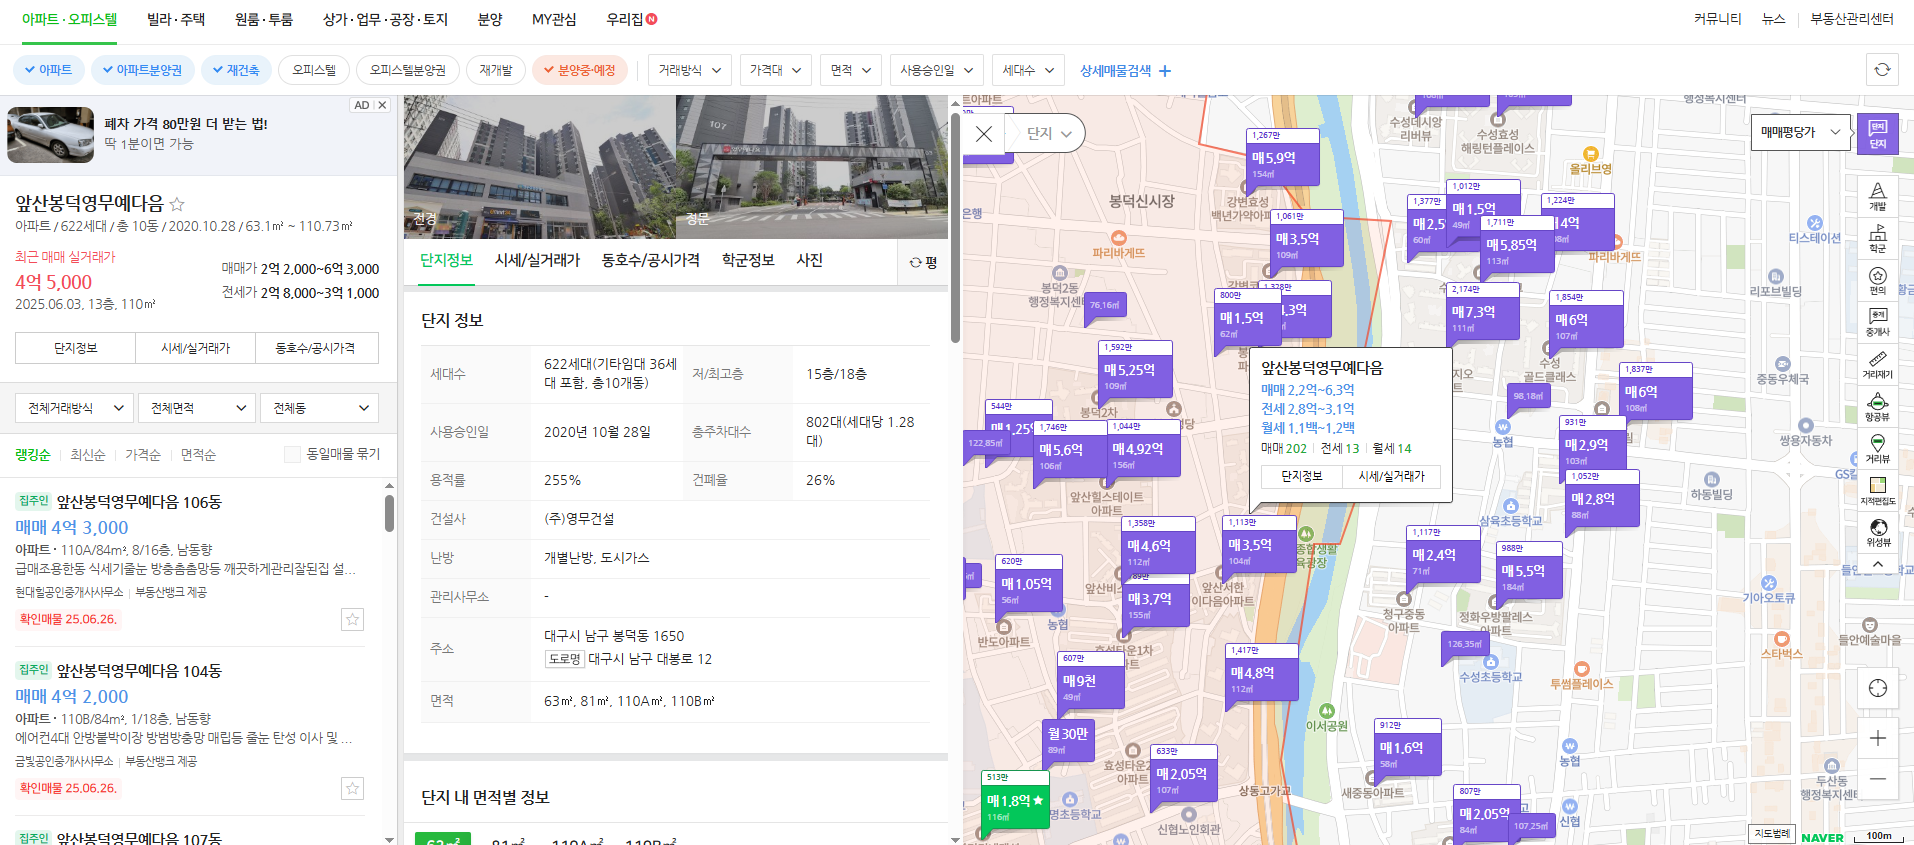Show 중개사 realtor markers on map

pos(1877,322)
